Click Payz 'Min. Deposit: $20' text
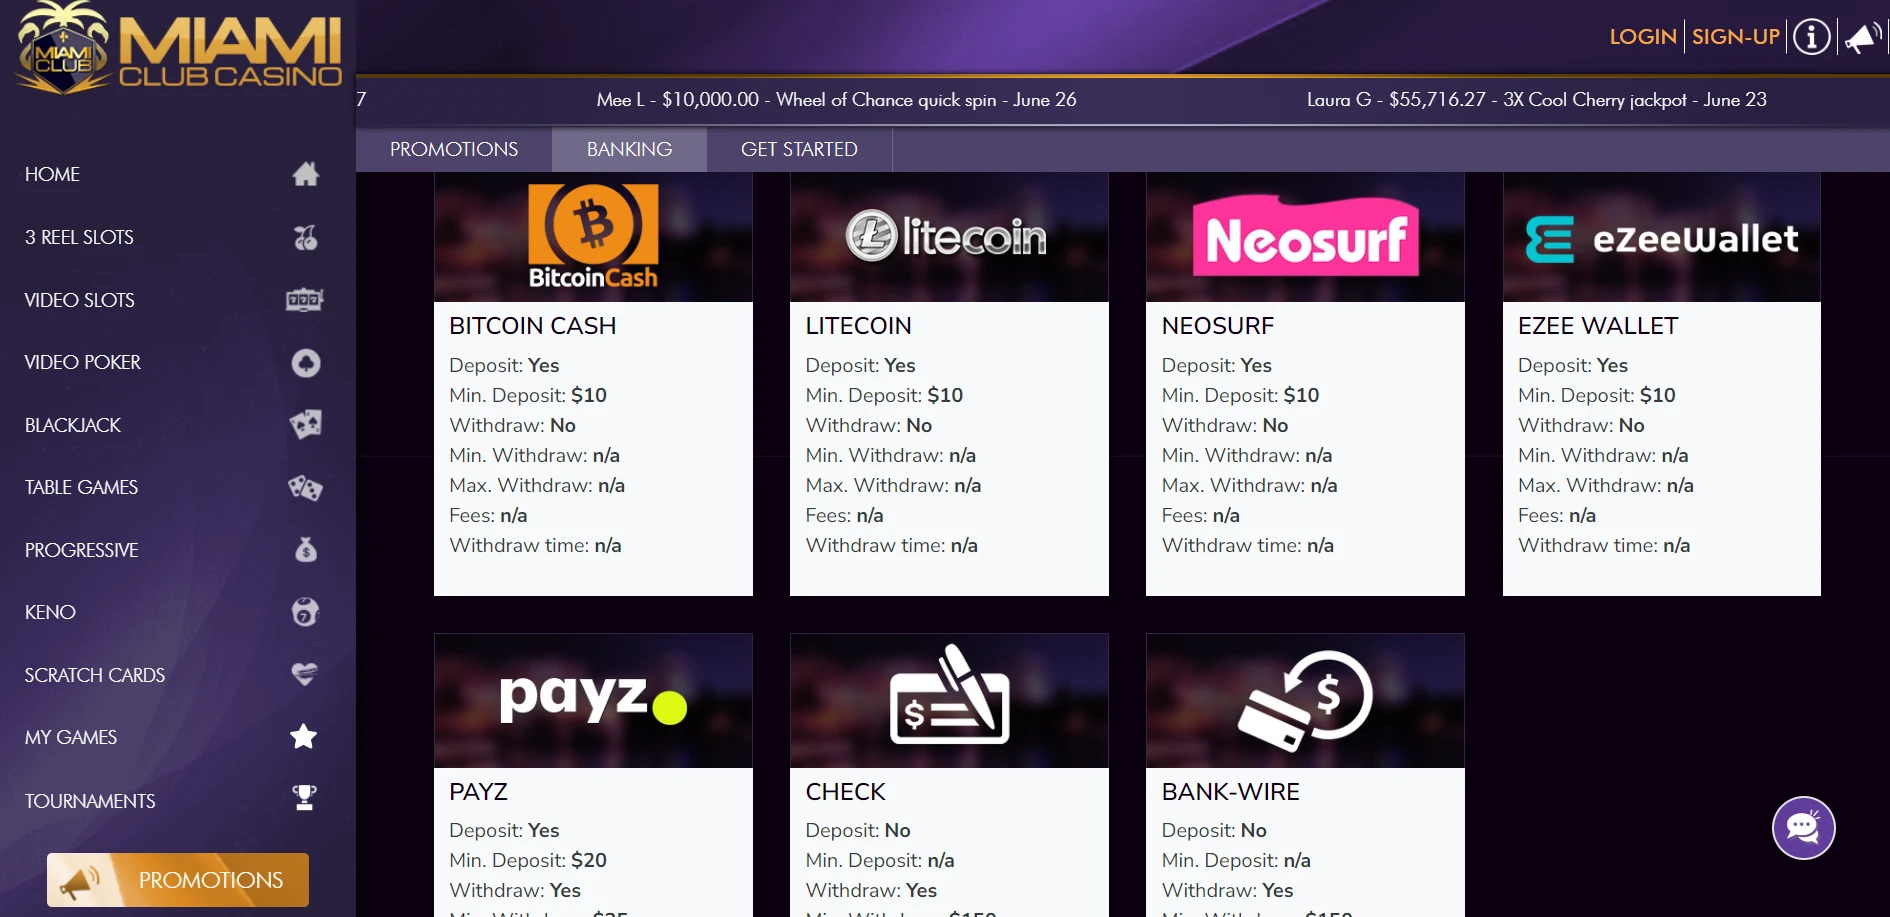 point(528,860)
